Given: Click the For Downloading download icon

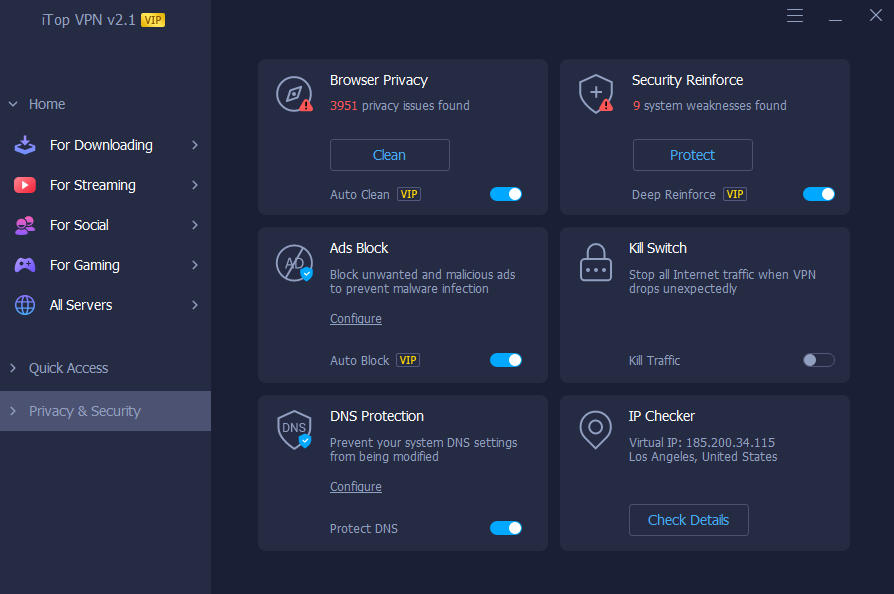Looking at the screenshot, I should click(x=25, y=145).
